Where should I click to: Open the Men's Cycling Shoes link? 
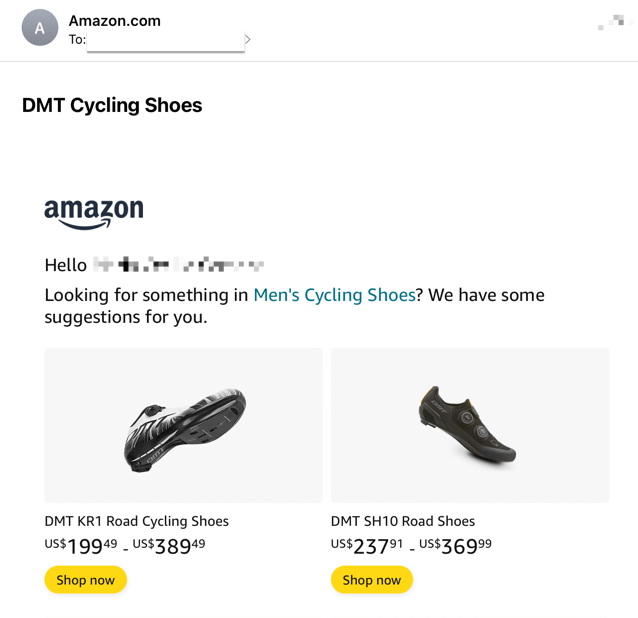(334, 295)
